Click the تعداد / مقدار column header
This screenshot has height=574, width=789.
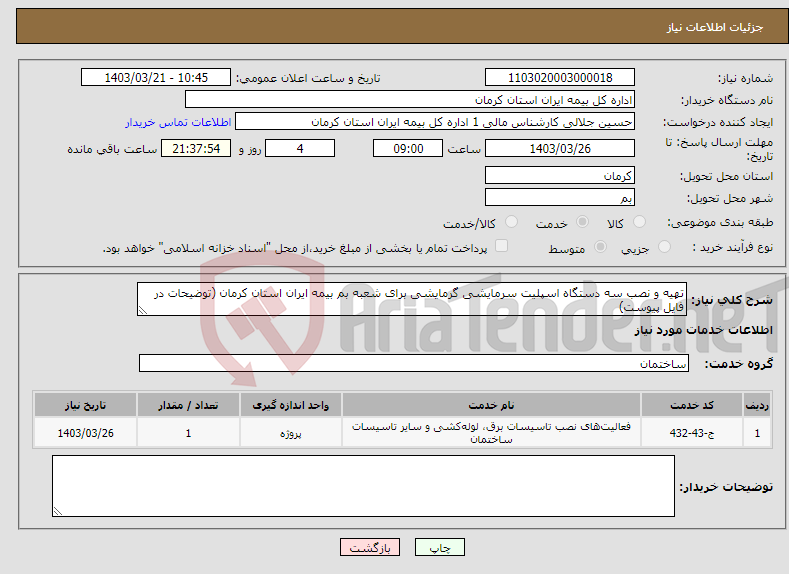(188, 405)
